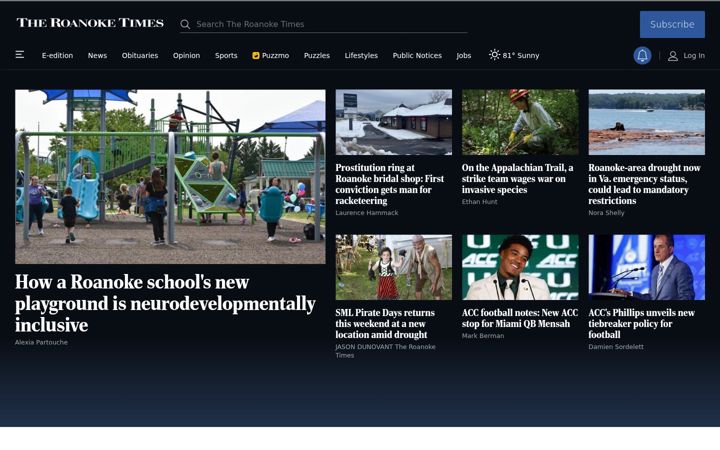Click the Phillips podium thumbnail
The width and height of the screenshot is (720, 450).
(x=647, y=267)
